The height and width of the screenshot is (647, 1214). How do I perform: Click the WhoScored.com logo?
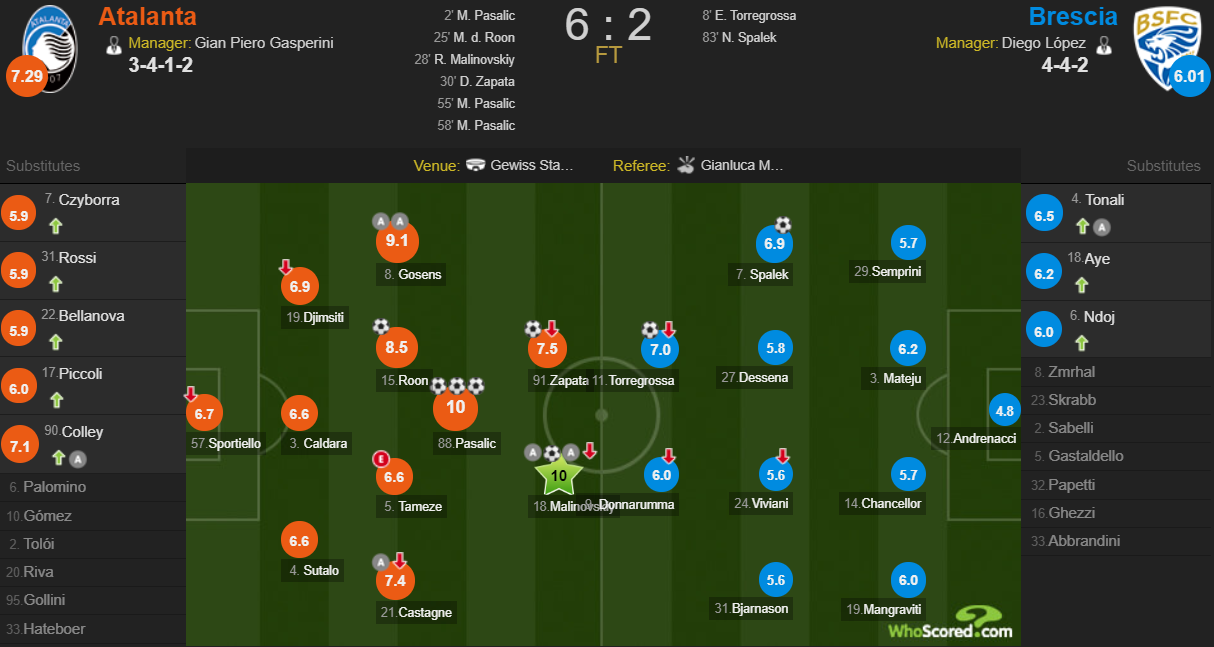pyautogui.click(x=950, y=622)
